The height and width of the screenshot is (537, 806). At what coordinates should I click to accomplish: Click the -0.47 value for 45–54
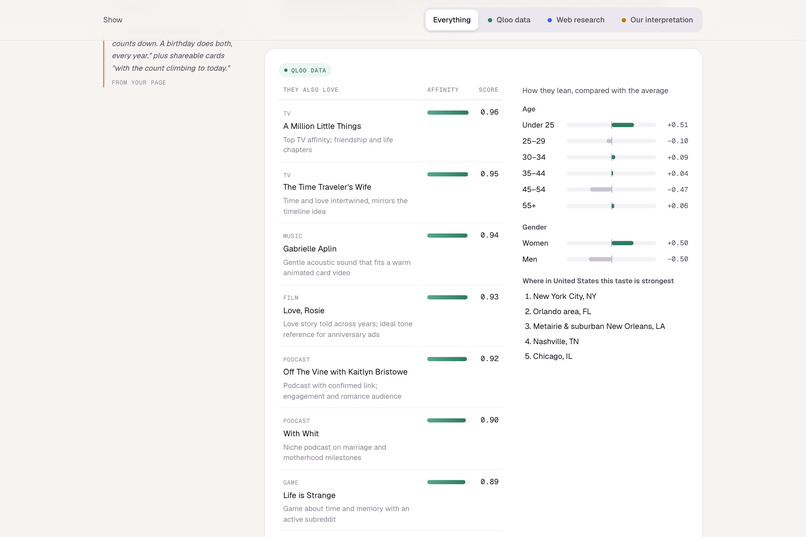click(677, 190)
